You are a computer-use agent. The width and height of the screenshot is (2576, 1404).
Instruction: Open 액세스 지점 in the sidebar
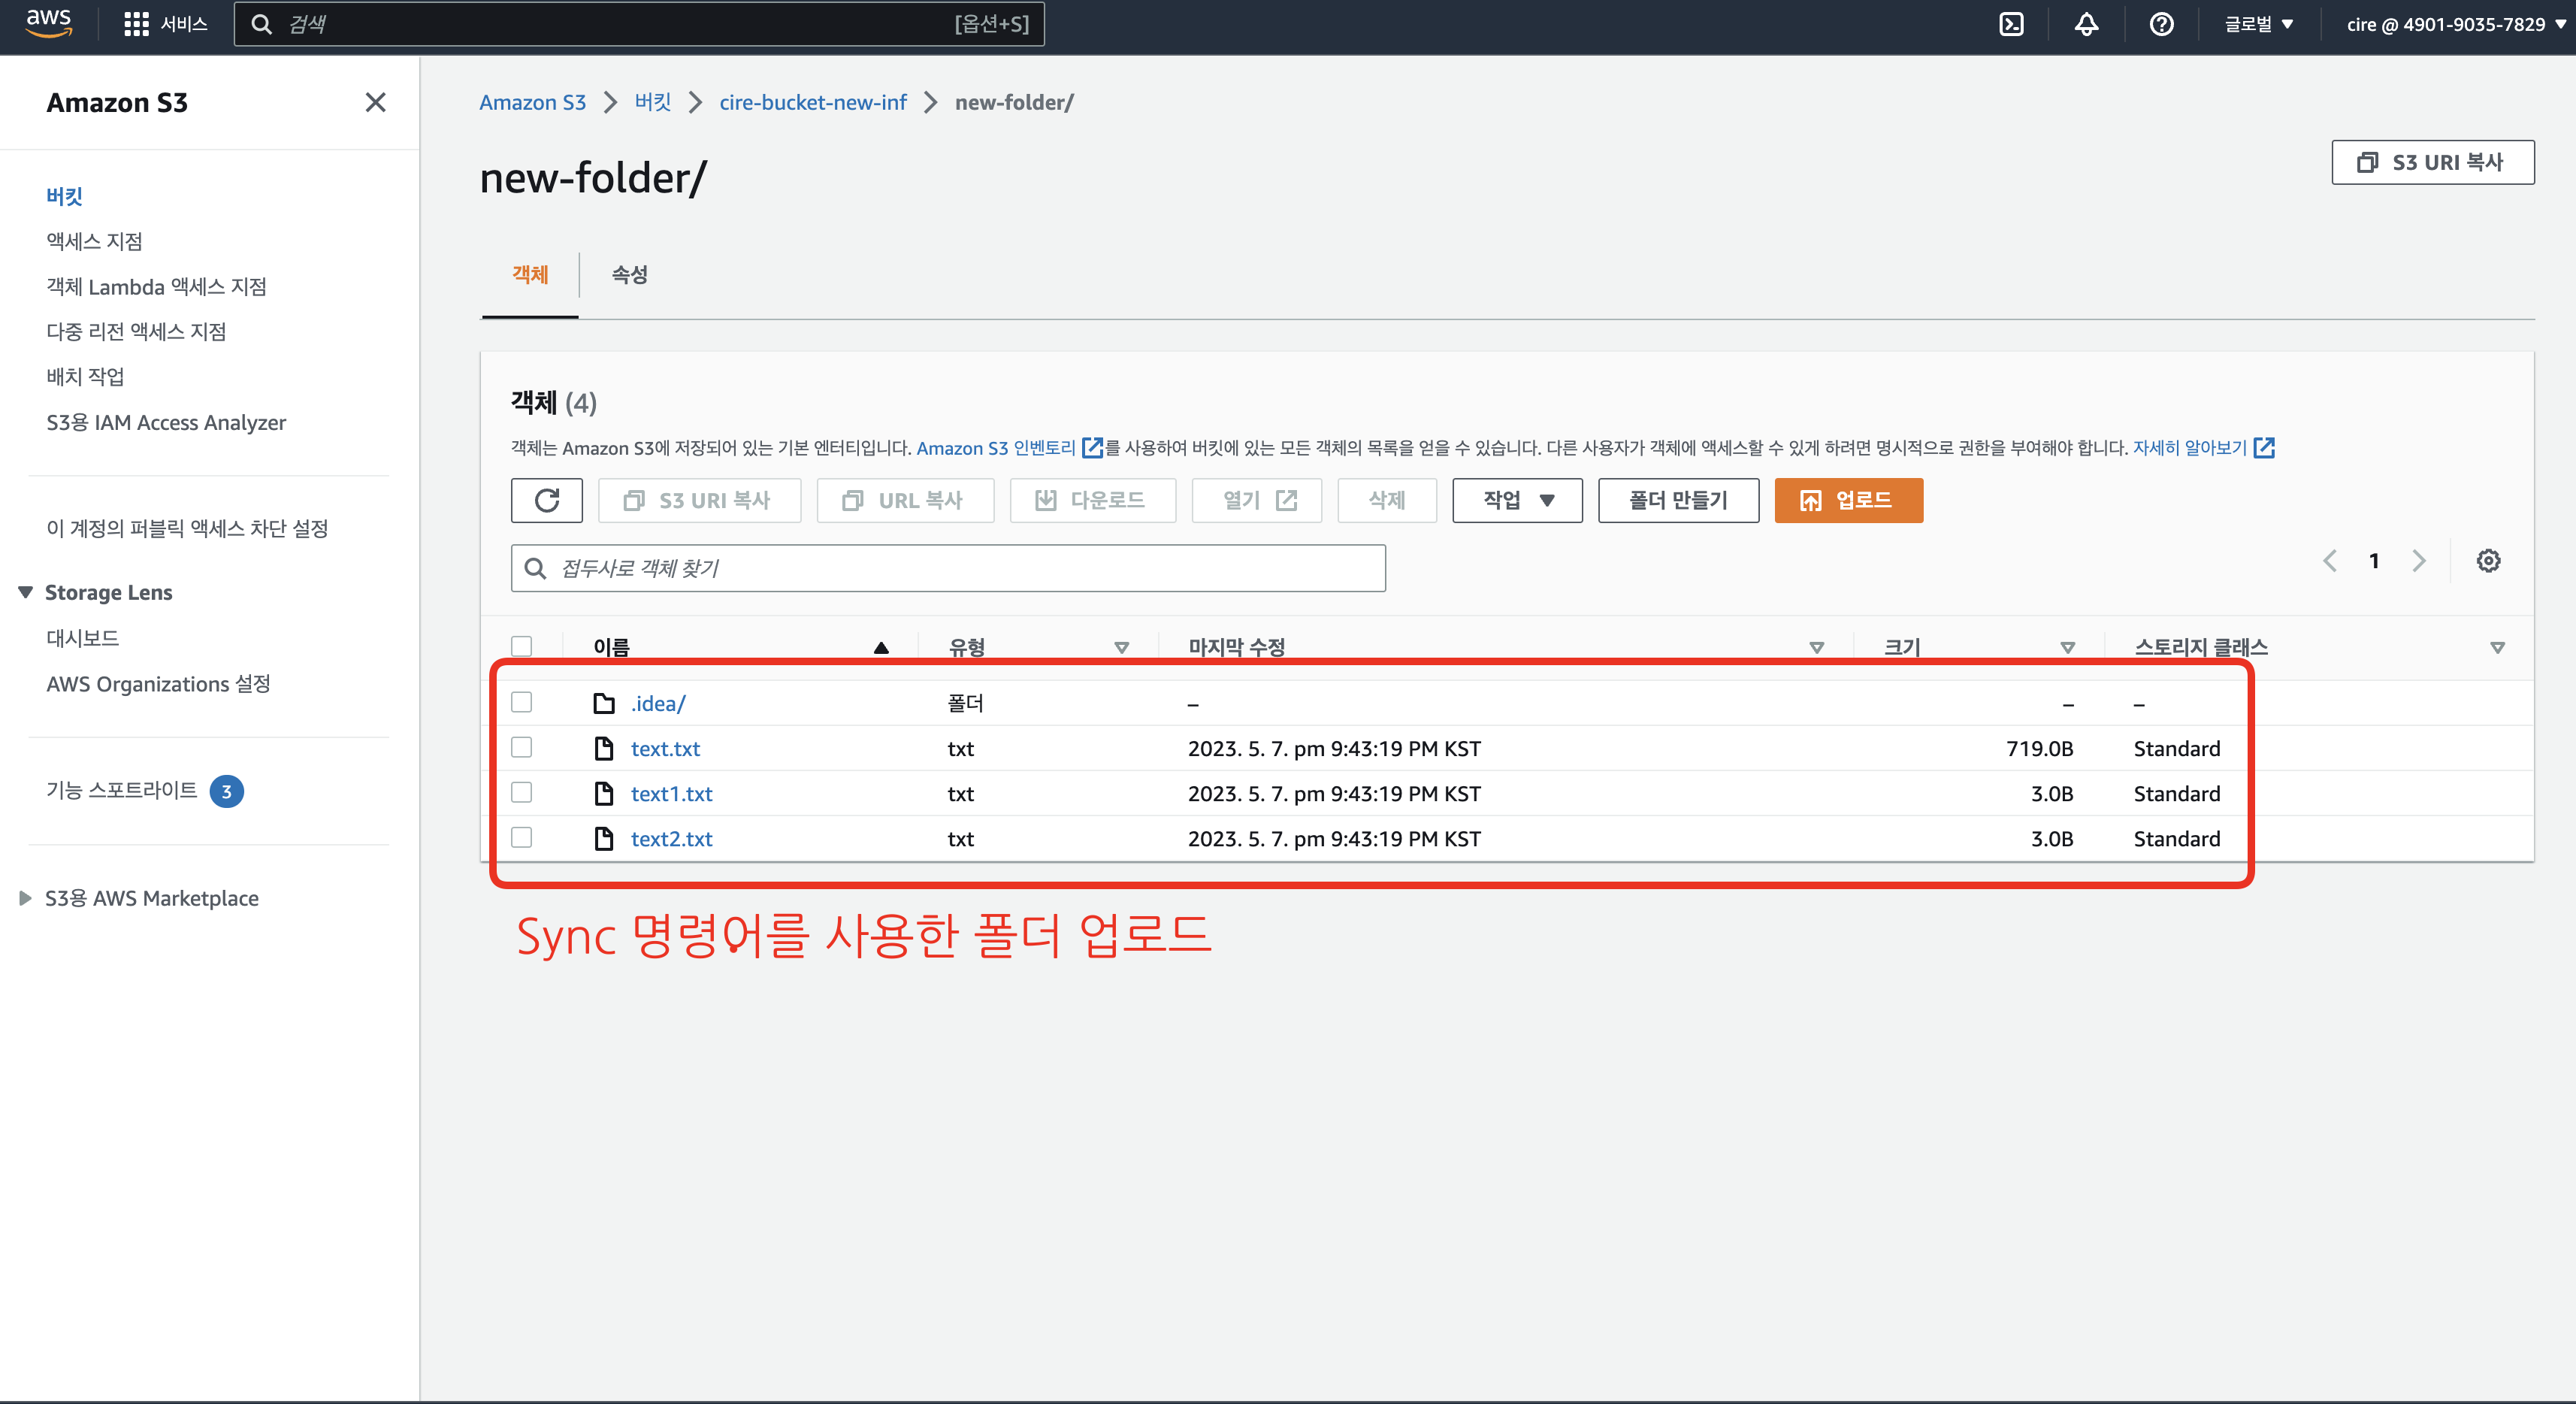pos(94,241)
